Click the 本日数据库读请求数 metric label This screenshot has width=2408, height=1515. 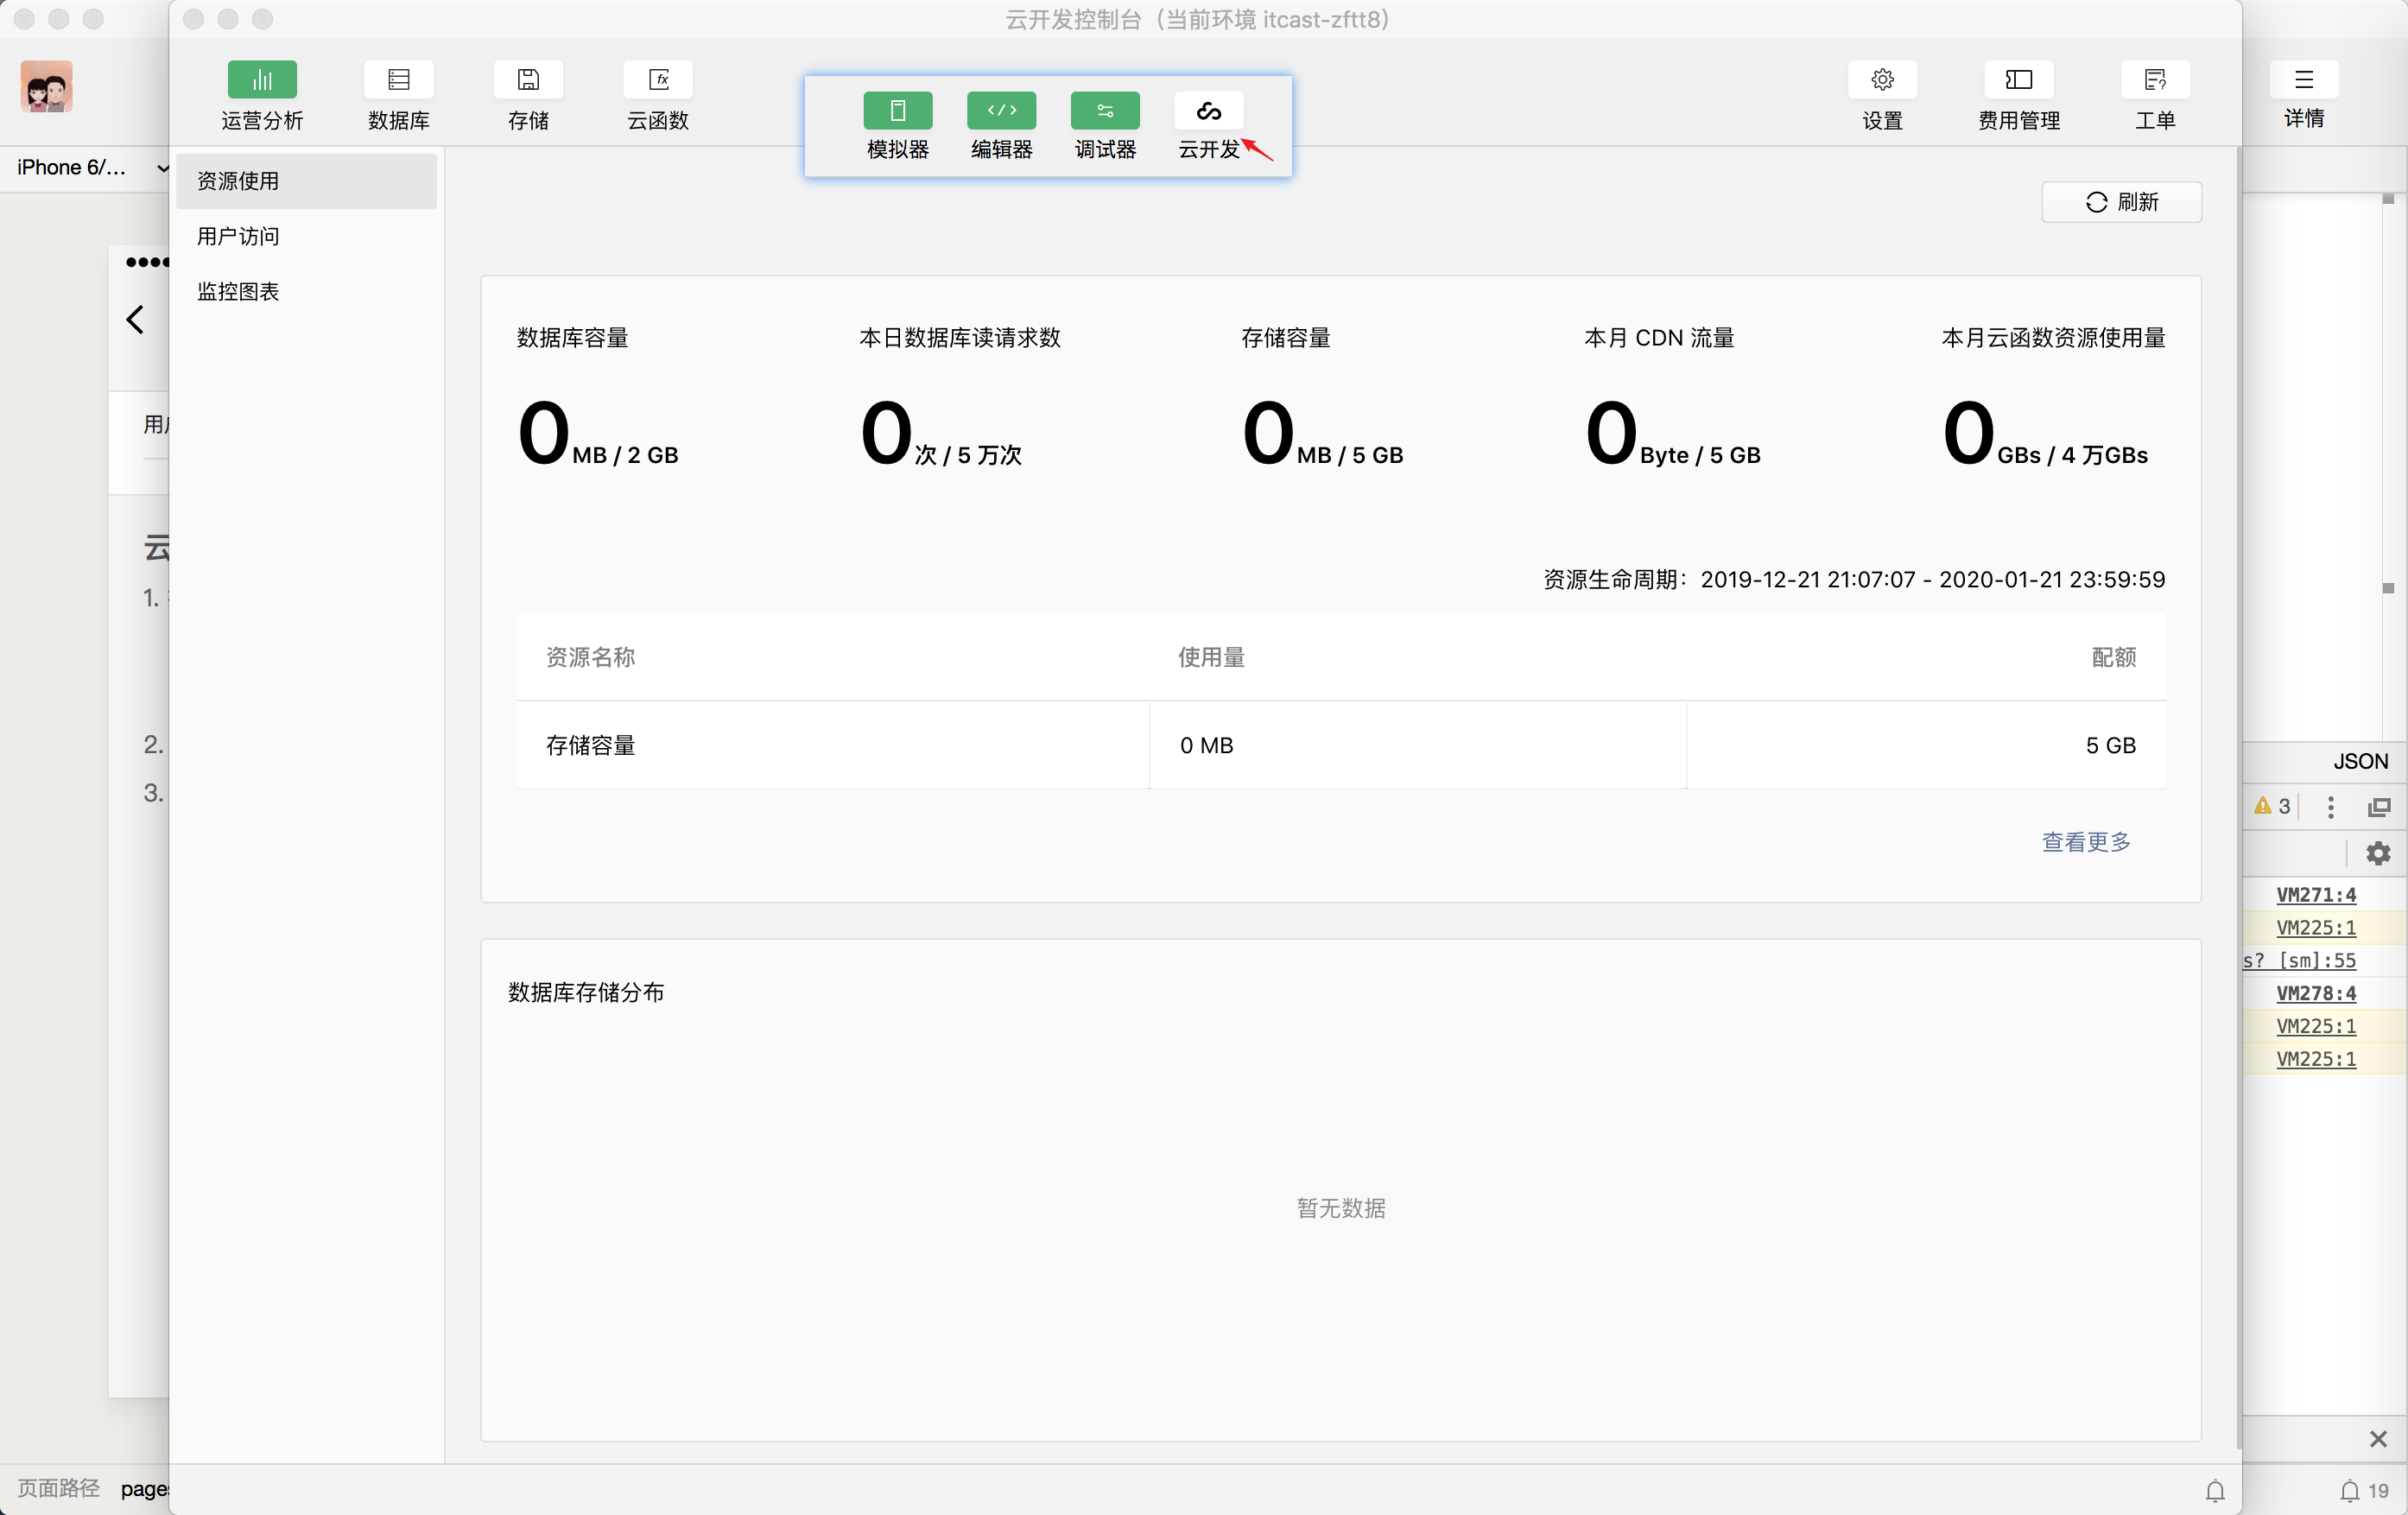pos(960,338)
